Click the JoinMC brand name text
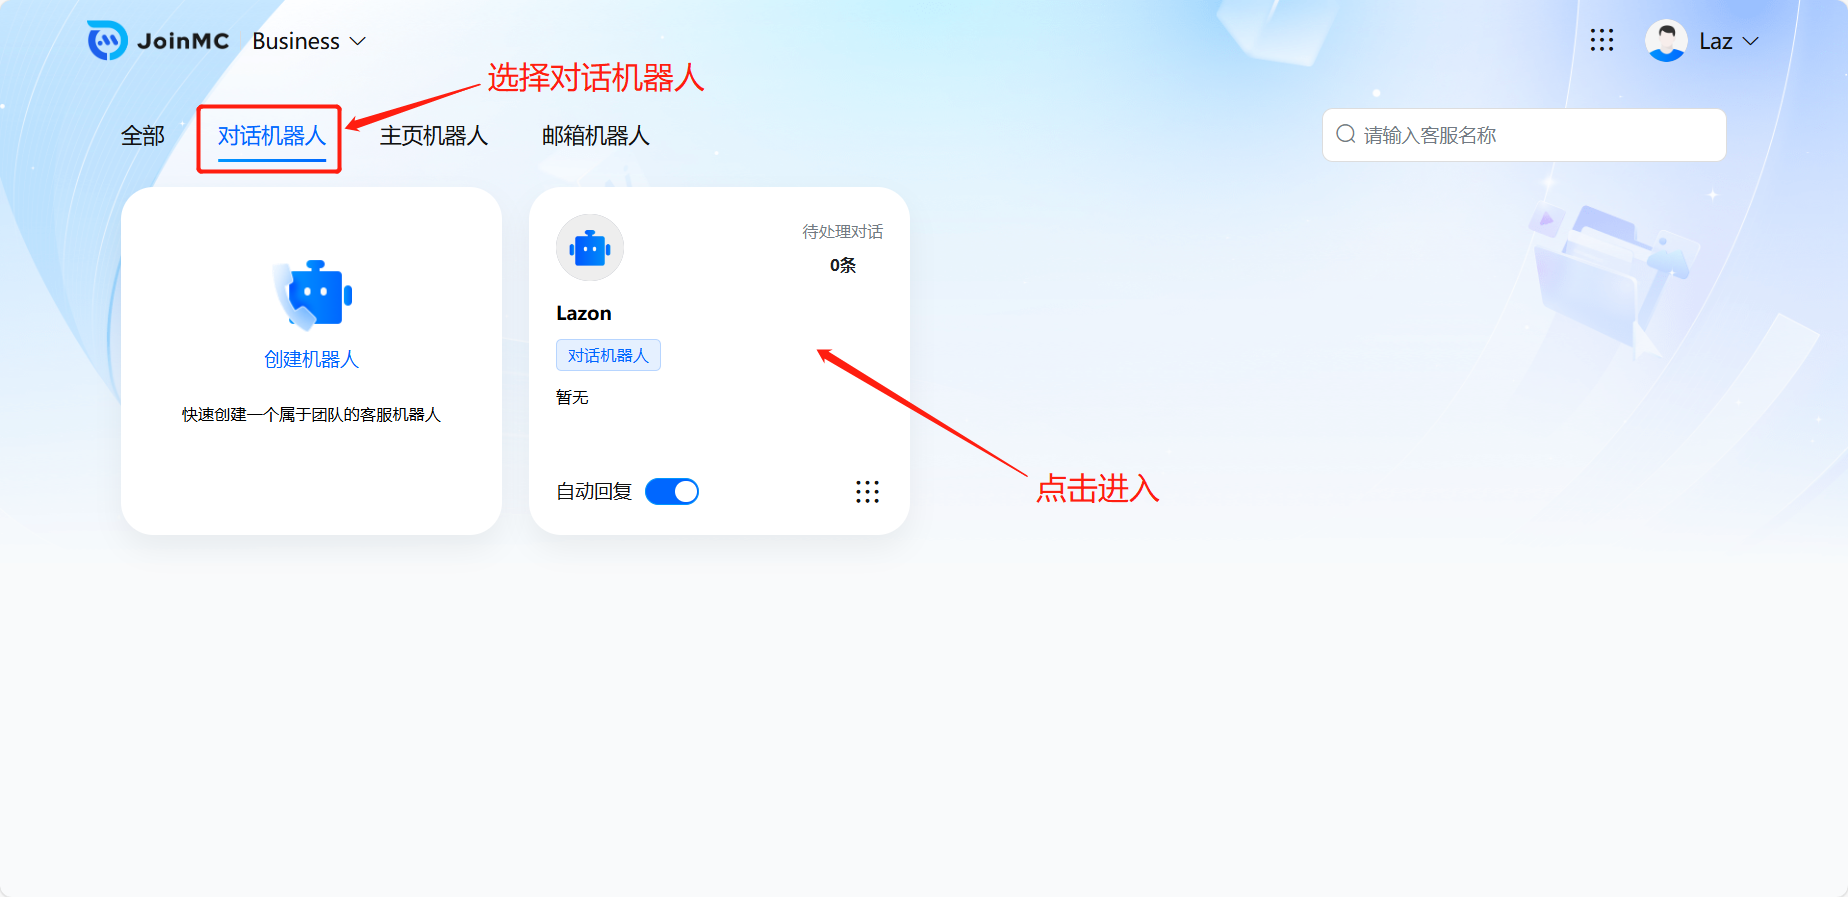 coord(183,41)
